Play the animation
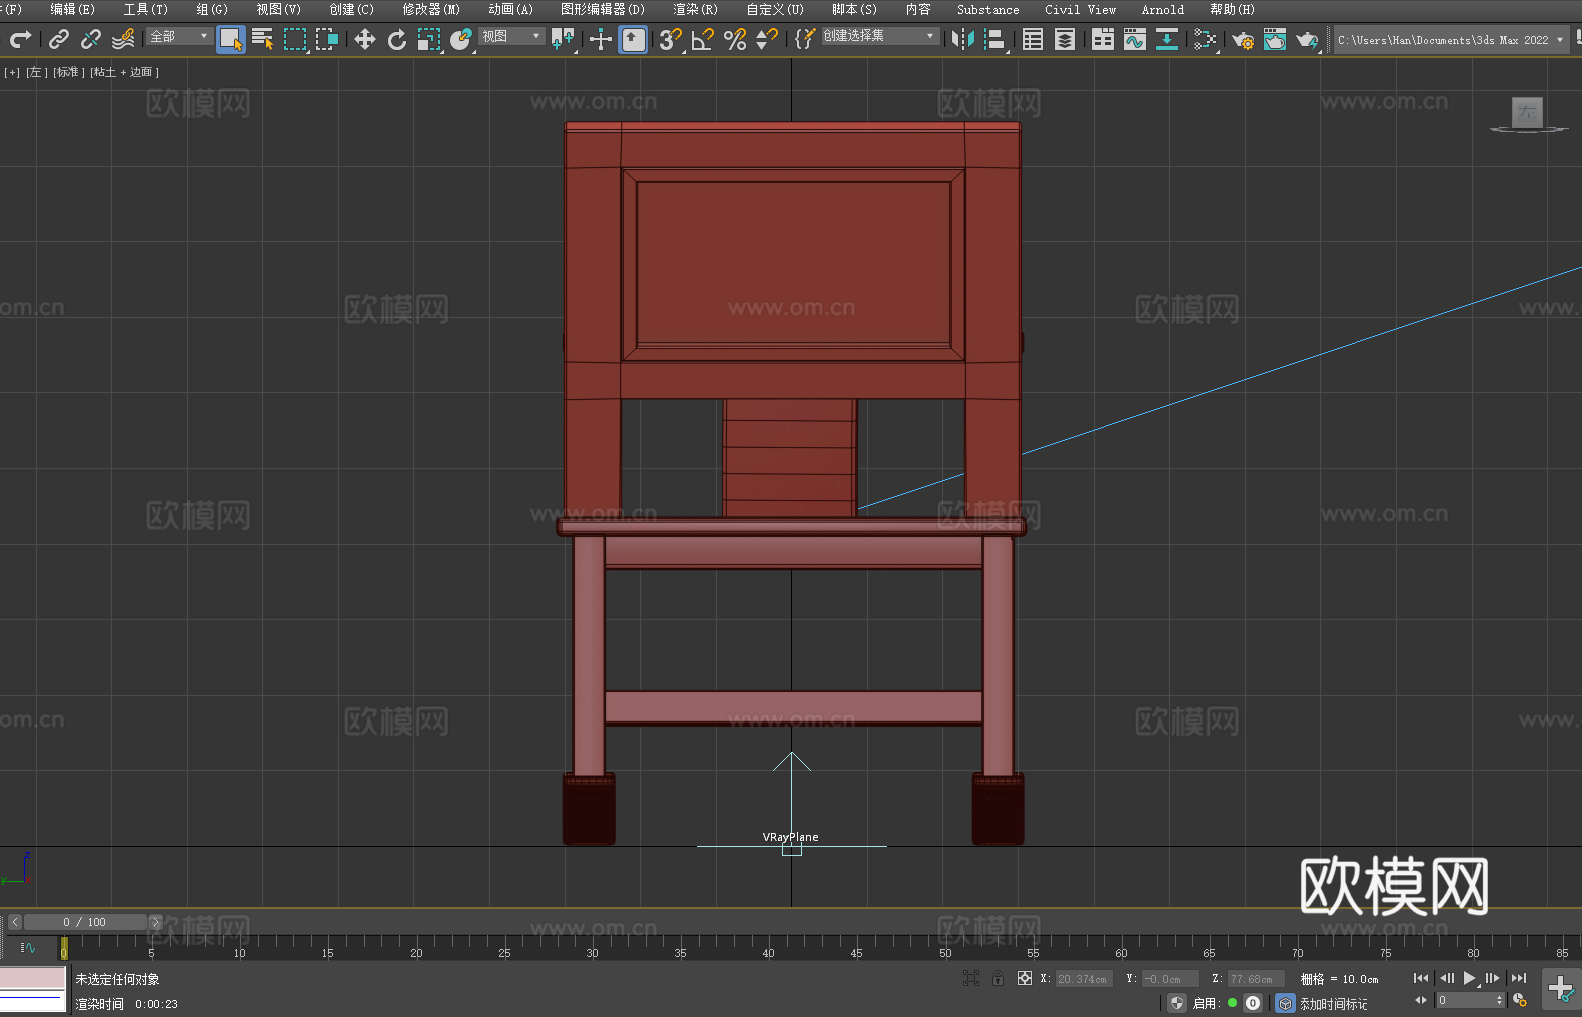Viewport: 1582px width, 1017px height. coord(1469,978)
